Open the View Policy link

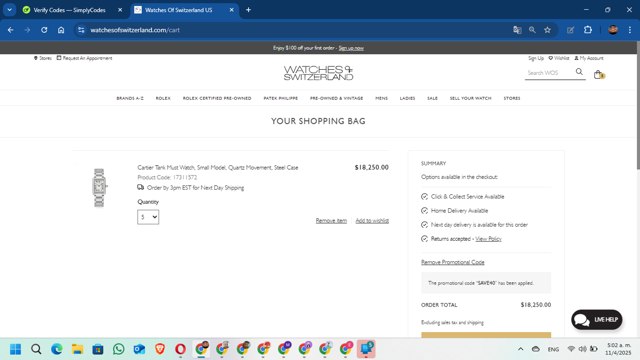[x=488, y=239]
